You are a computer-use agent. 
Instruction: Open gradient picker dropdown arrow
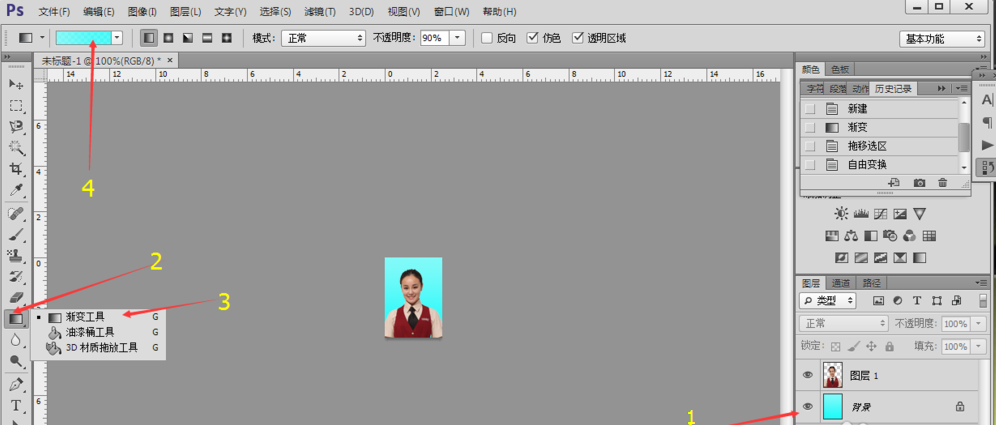117,38
